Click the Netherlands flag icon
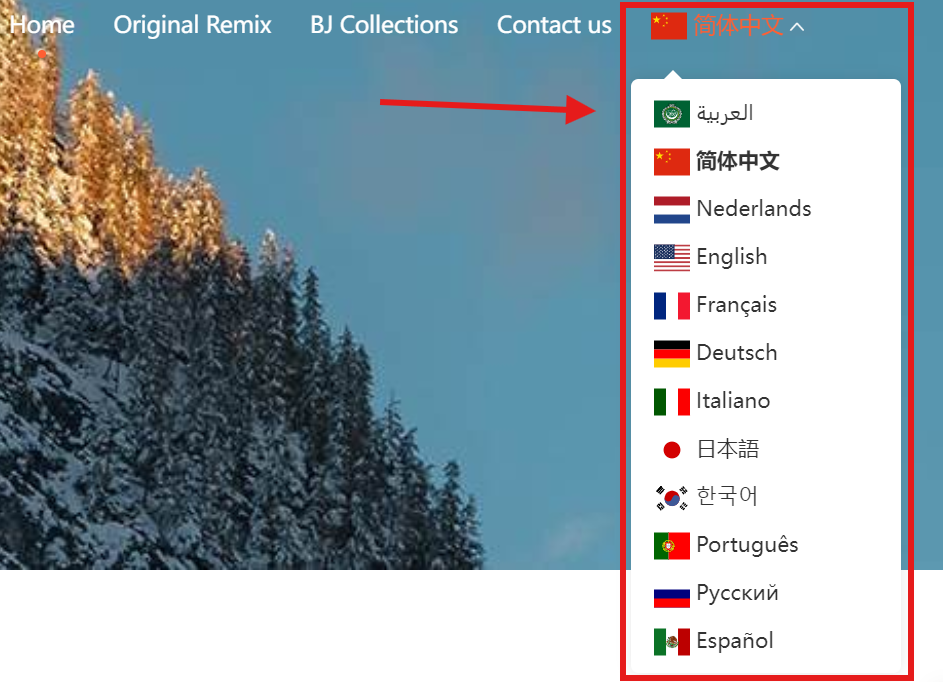 671,210
